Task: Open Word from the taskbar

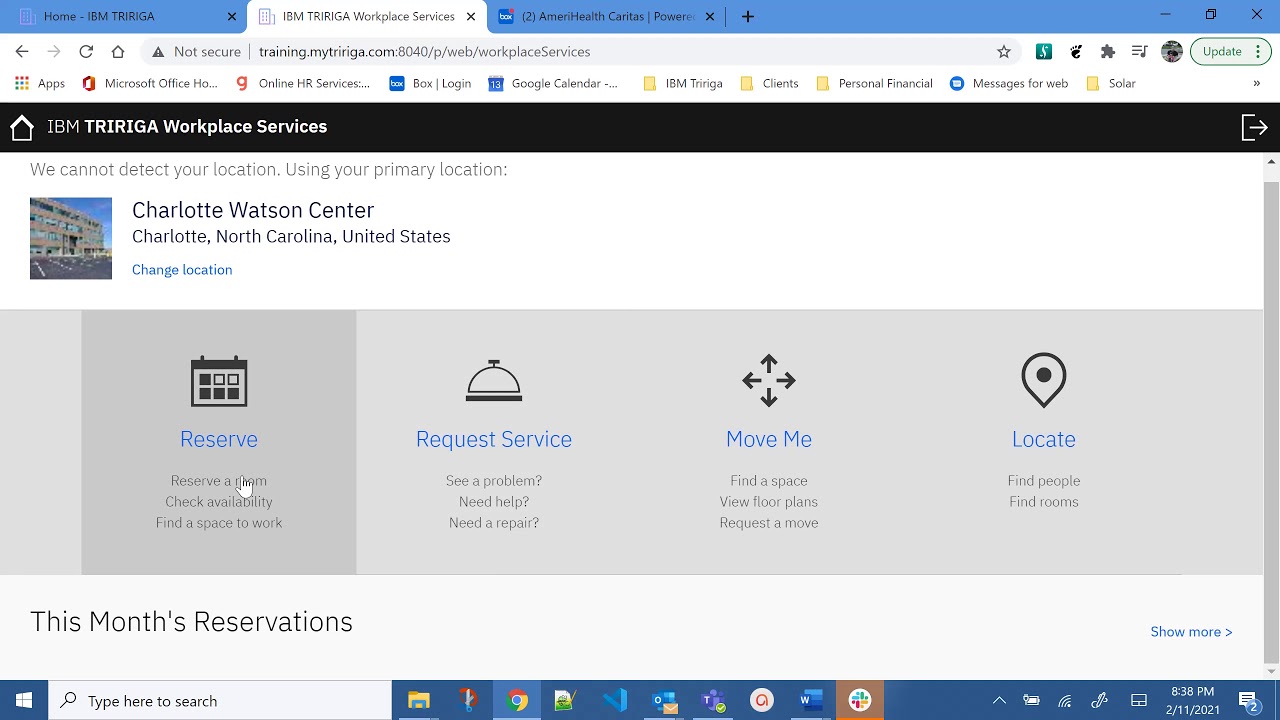Action: coord(811,701)
